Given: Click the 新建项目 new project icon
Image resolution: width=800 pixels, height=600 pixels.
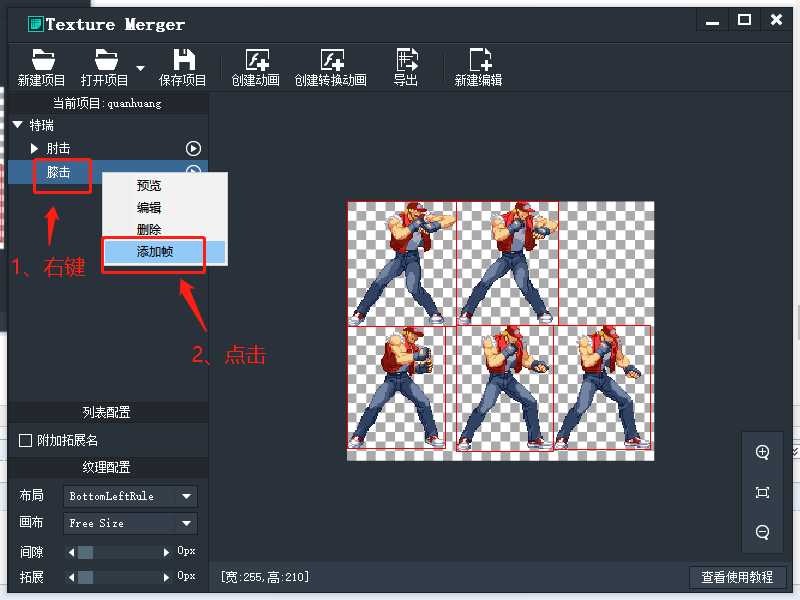Looking at the screenshot, I should (x=43, y=60).
